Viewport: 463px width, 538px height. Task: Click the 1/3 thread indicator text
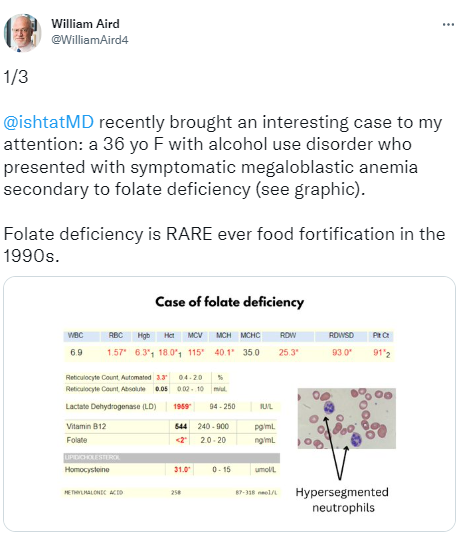[x=16, y=77]
